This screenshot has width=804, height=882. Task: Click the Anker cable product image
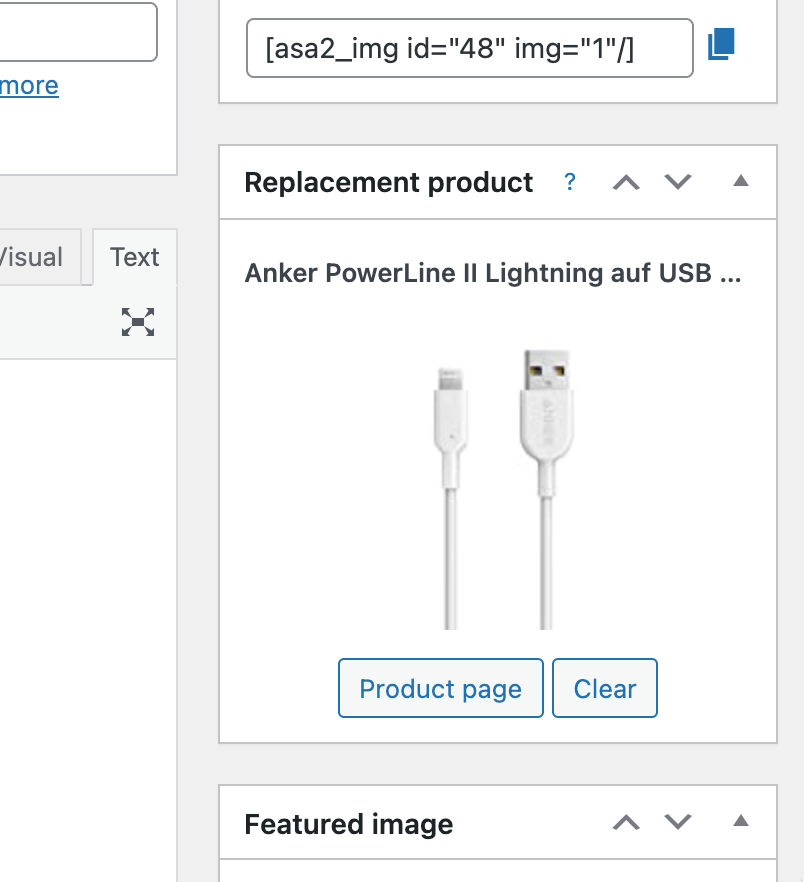tap(497, 488)
